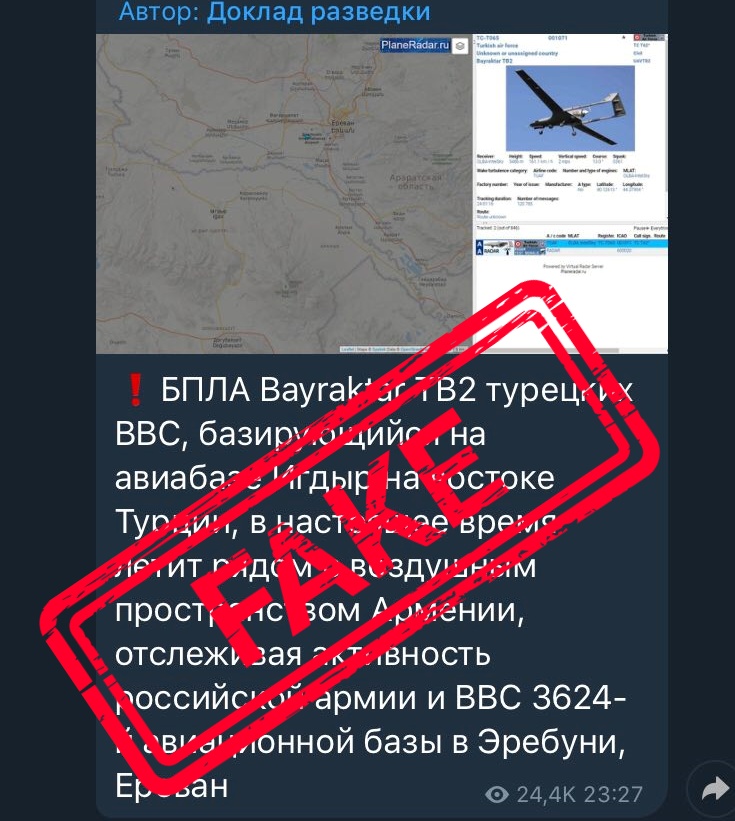Select the blue aircraft marker near Yerevan
Screen dimensions: 735x821
click(309, 137)
